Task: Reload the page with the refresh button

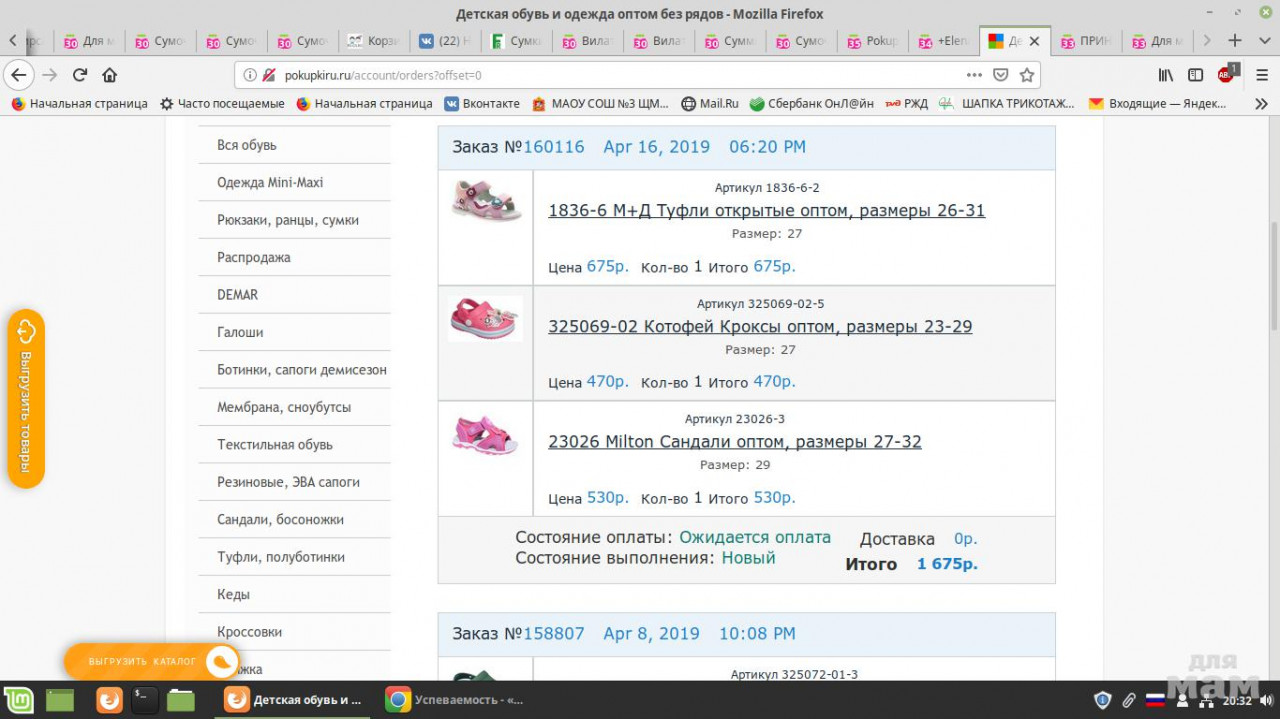Action: coord(80,75)
